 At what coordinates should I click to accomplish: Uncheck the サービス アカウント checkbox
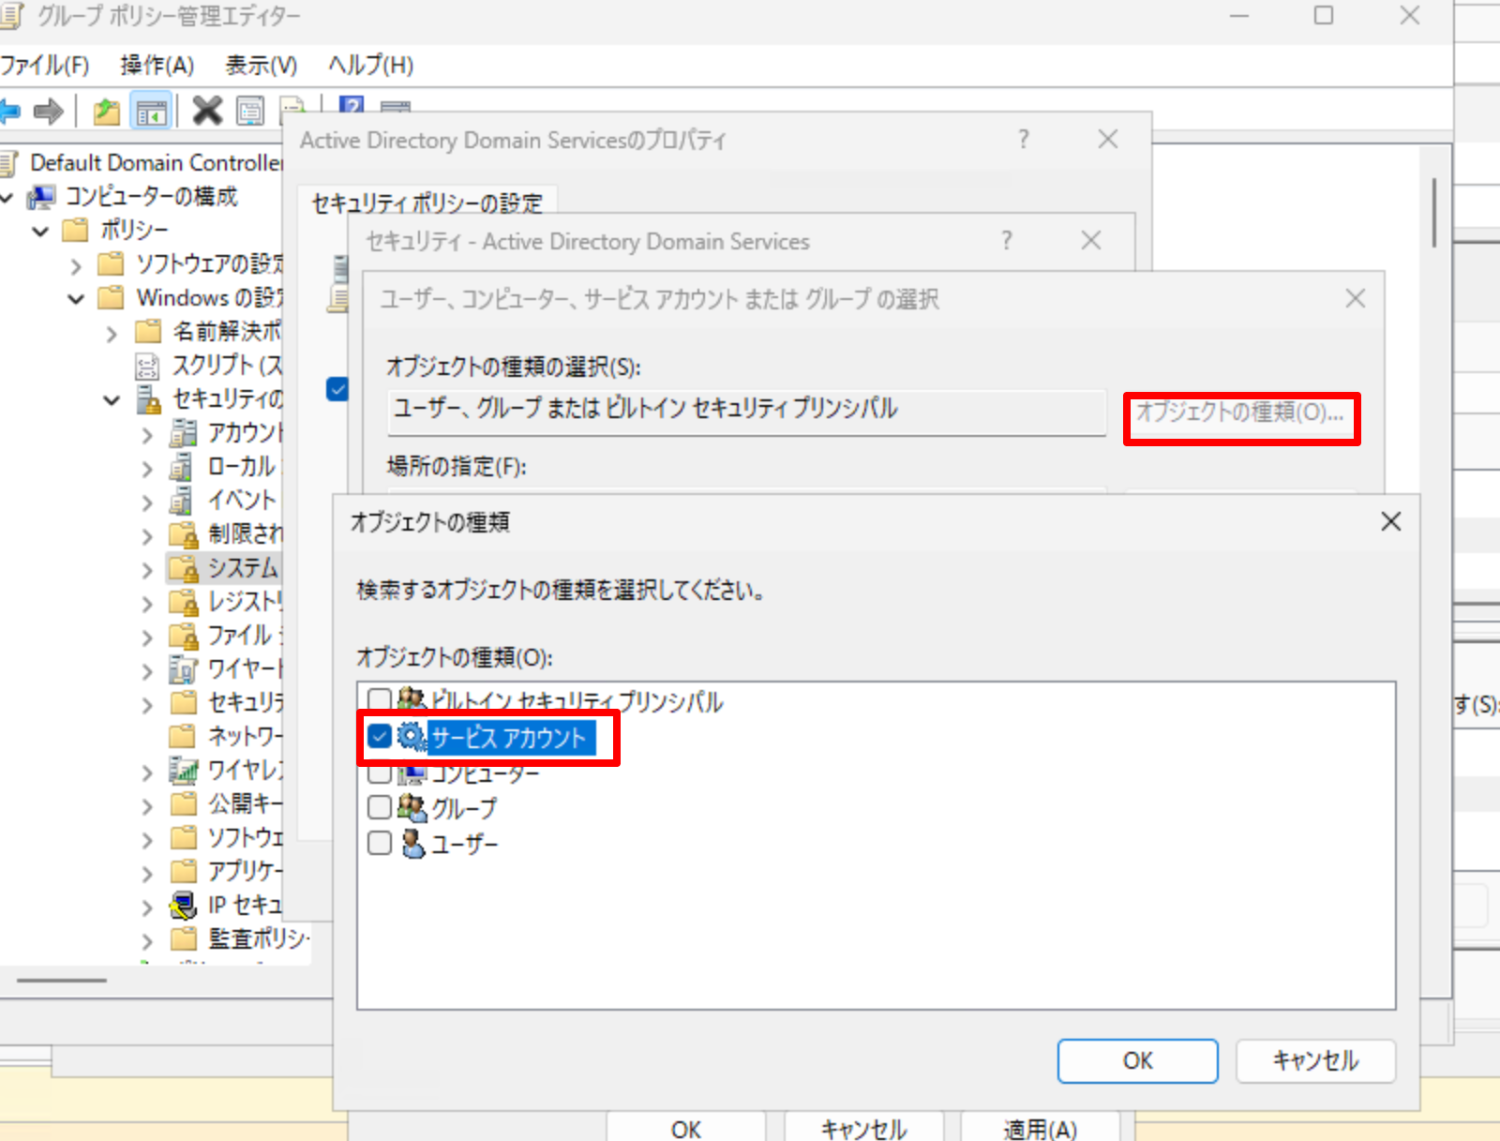379,737
